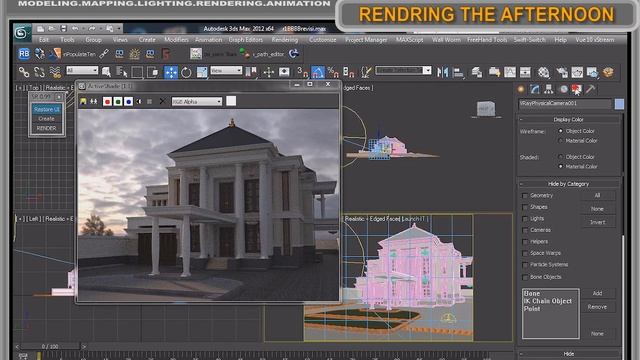Clear the ActiveShade image with X icon
Screen dimensions: 640x360
click(x=162, y=101)
